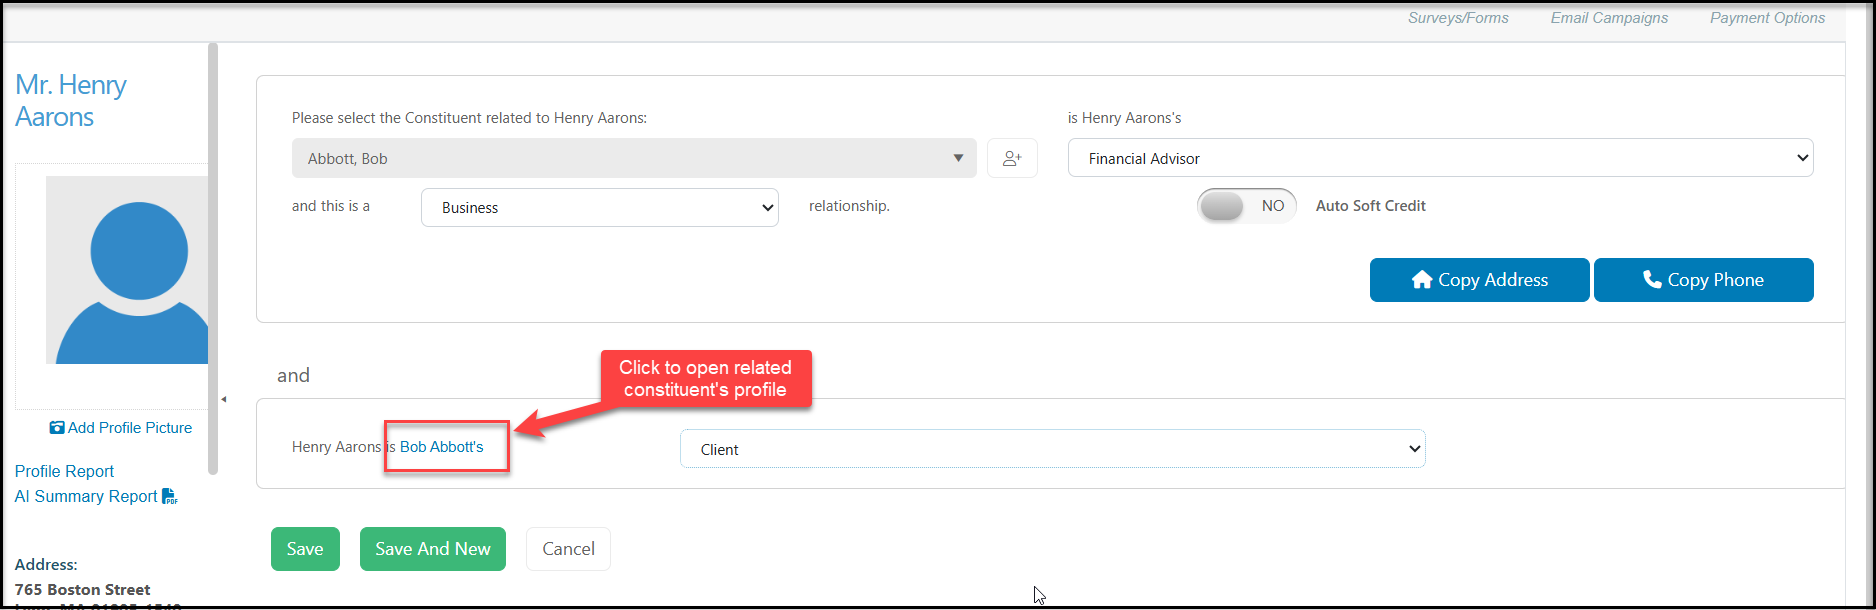Viewport: 1876px width, 610px height.
Task: Click the PDF icon beside AI Summary Report
Action: [170, 496]
